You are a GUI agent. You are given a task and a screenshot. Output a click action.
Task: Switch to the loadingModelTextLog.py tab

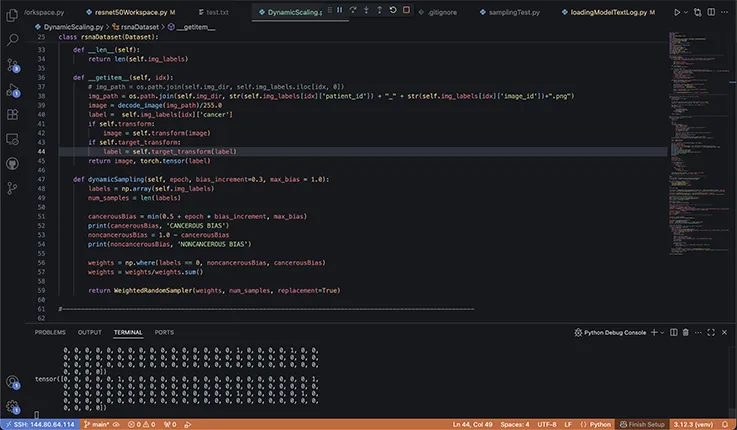609,12
